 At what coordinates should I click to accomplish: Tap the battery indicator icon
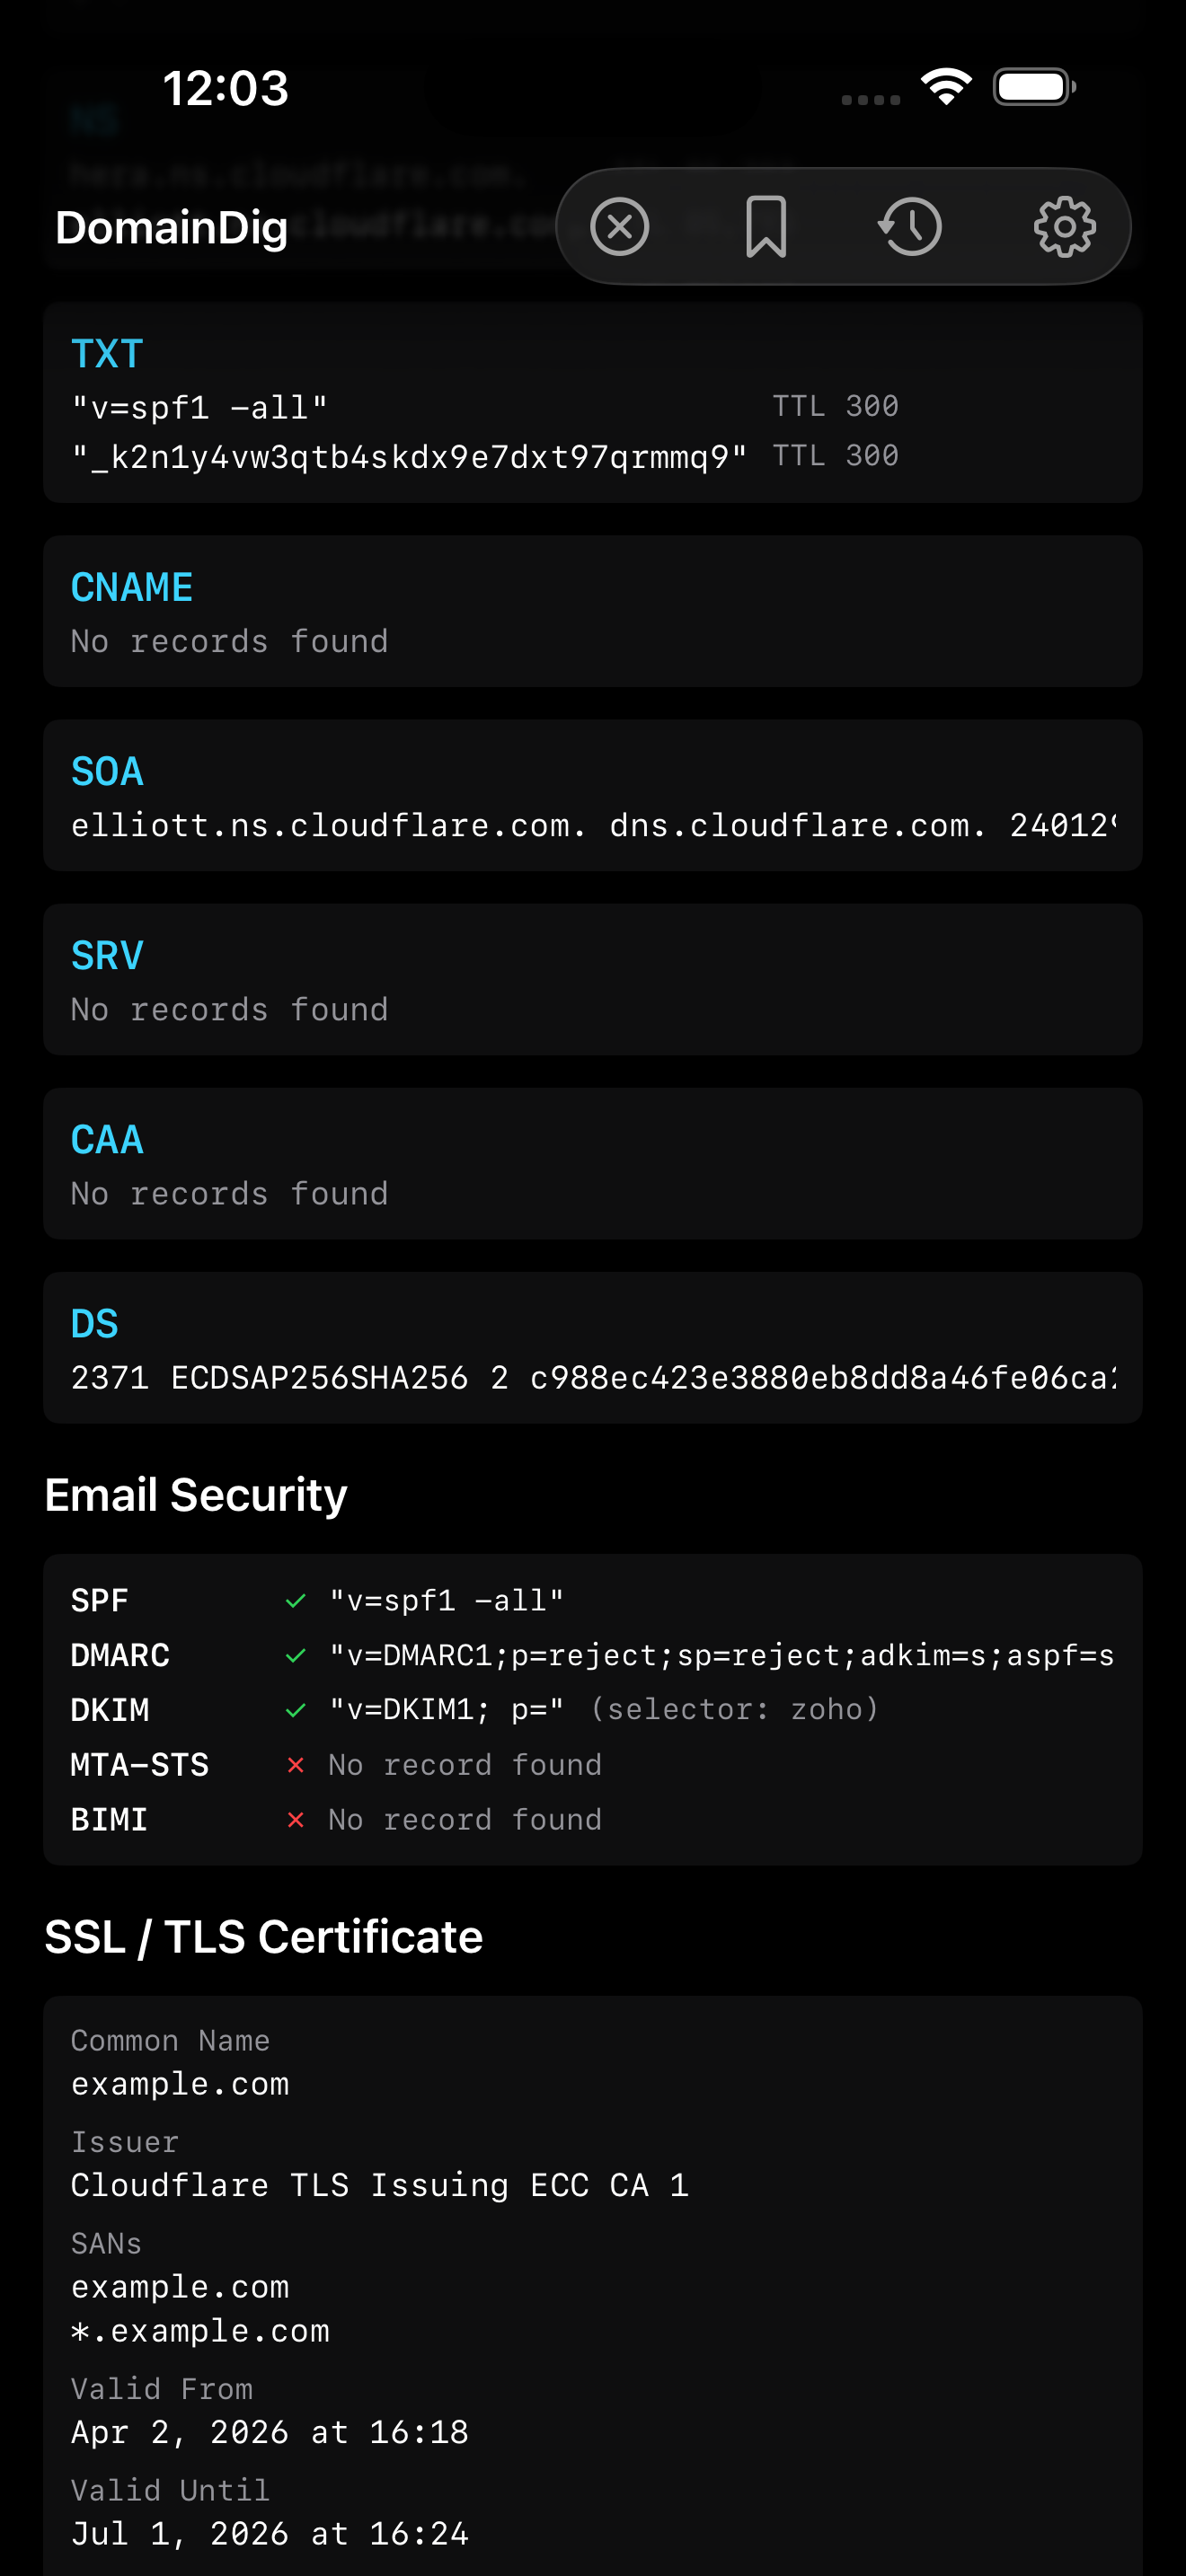pos(1034,87)
